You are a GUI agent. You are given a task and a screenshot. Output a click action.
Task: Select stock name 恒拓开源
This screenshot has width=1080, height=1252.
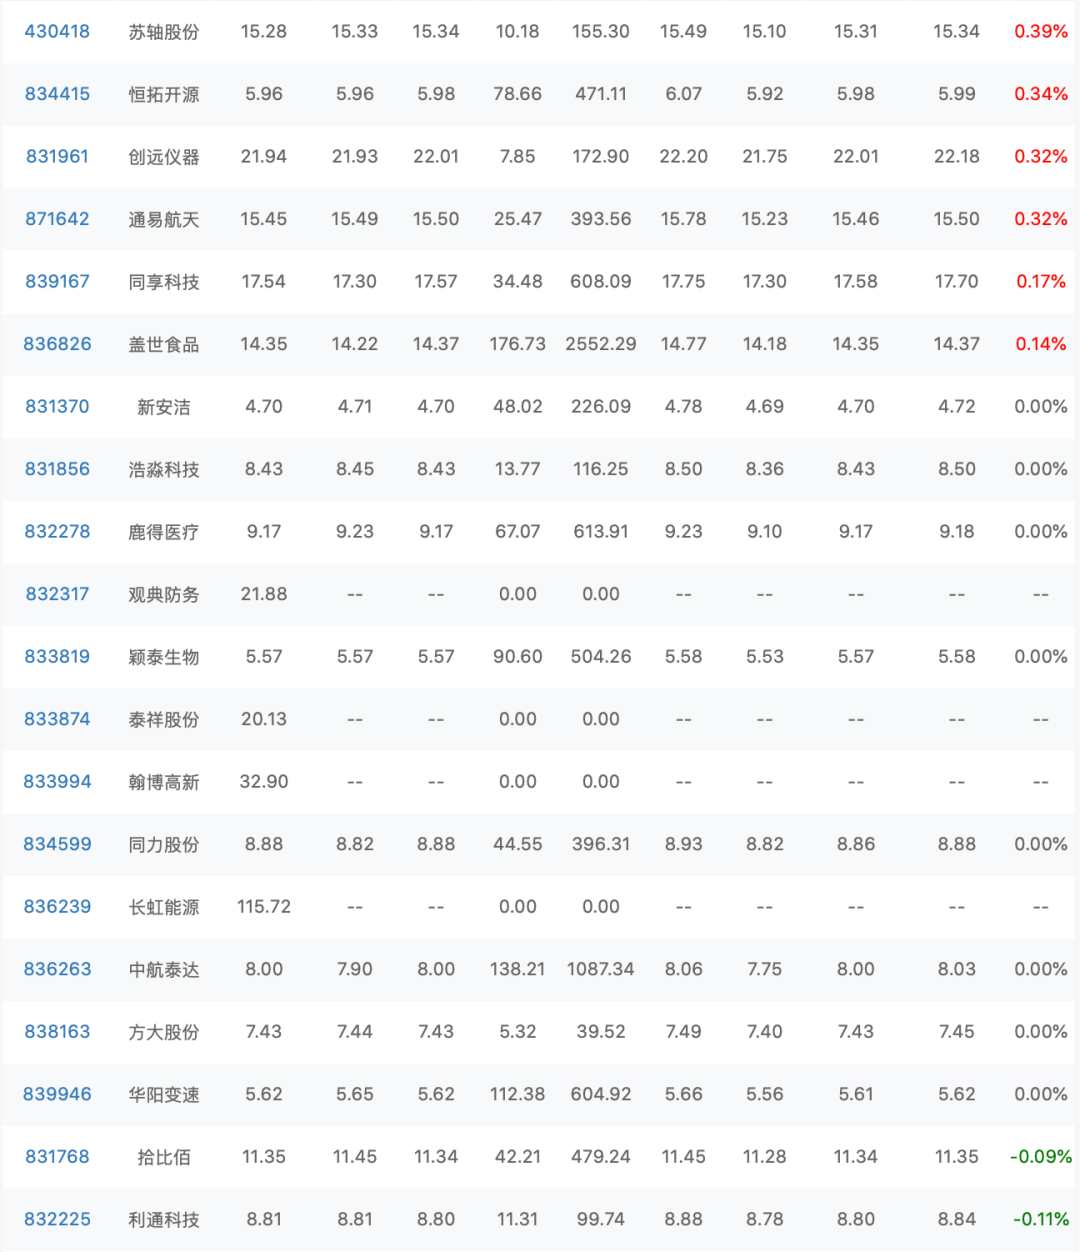pyautogui.click(x=164, y=94)
